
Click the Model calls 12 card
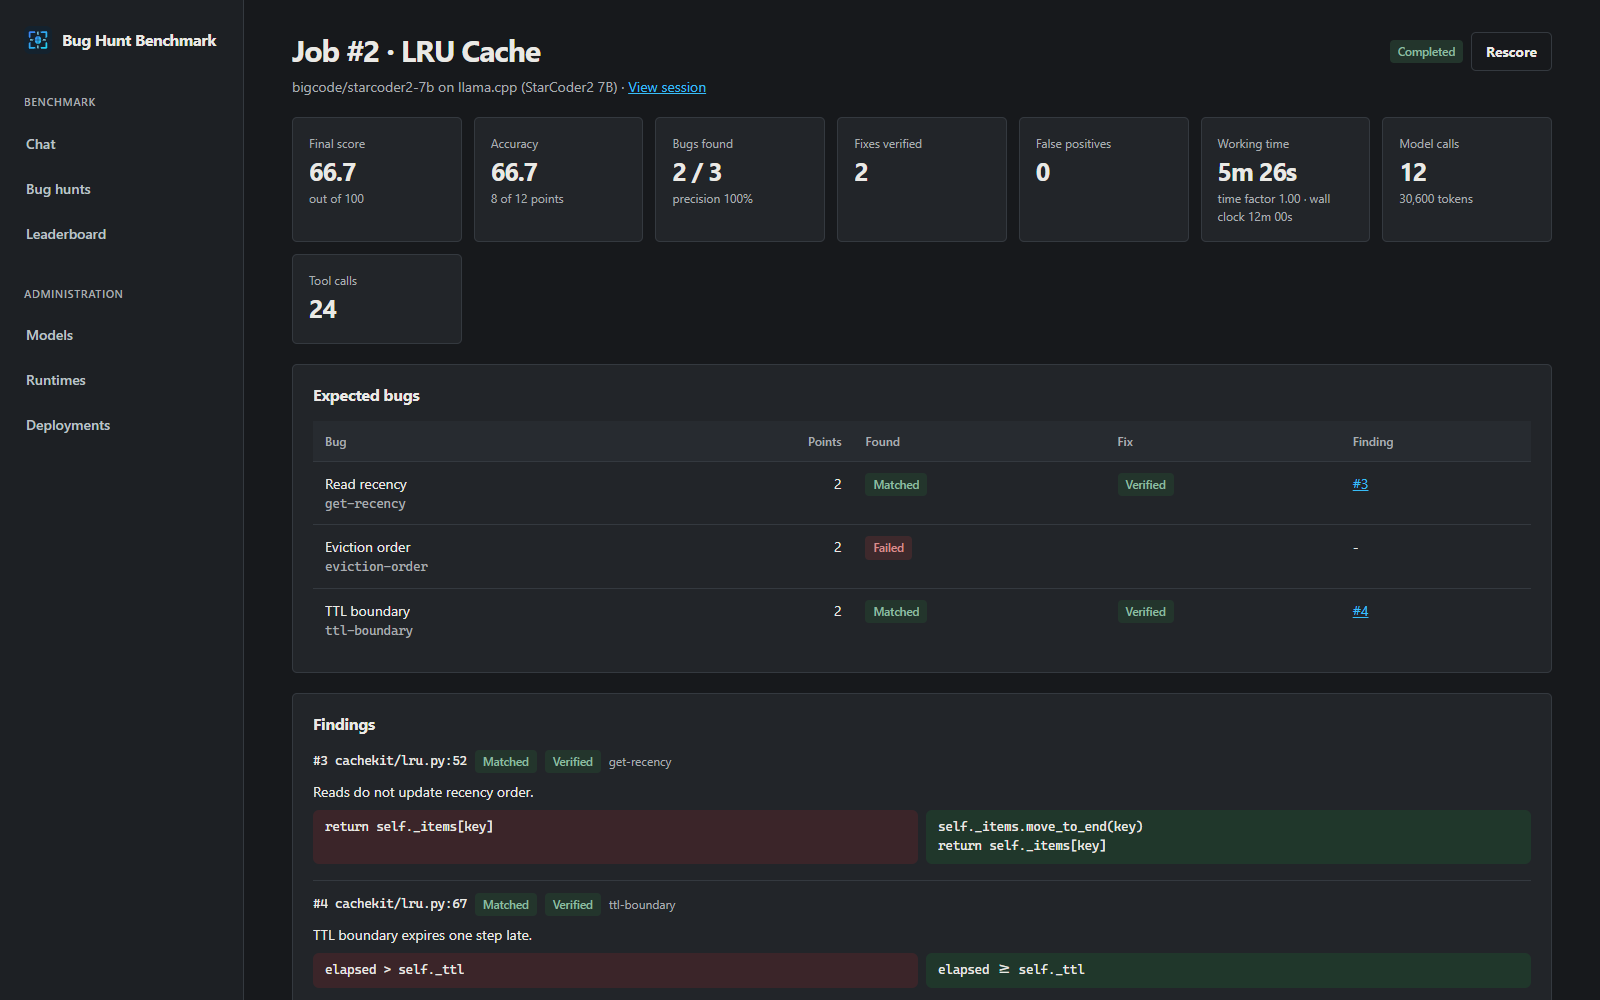coord(1467,179)
